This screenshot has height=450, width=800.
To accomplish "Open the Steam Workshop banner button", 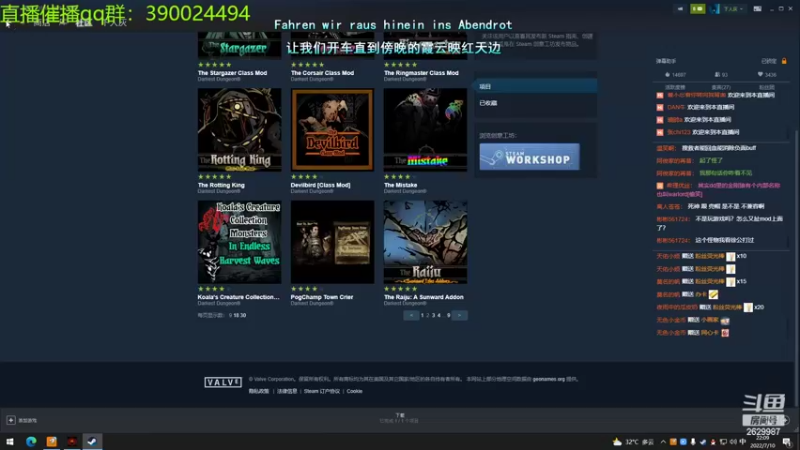I will pyautogui.click(x=529, y=157).
